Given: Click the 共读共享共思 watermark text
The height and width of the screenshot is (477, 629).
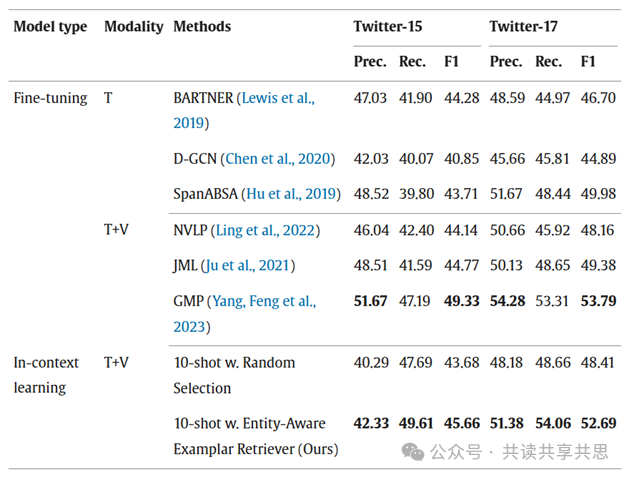Looking at the screenshot, I should tap(555, 452).
